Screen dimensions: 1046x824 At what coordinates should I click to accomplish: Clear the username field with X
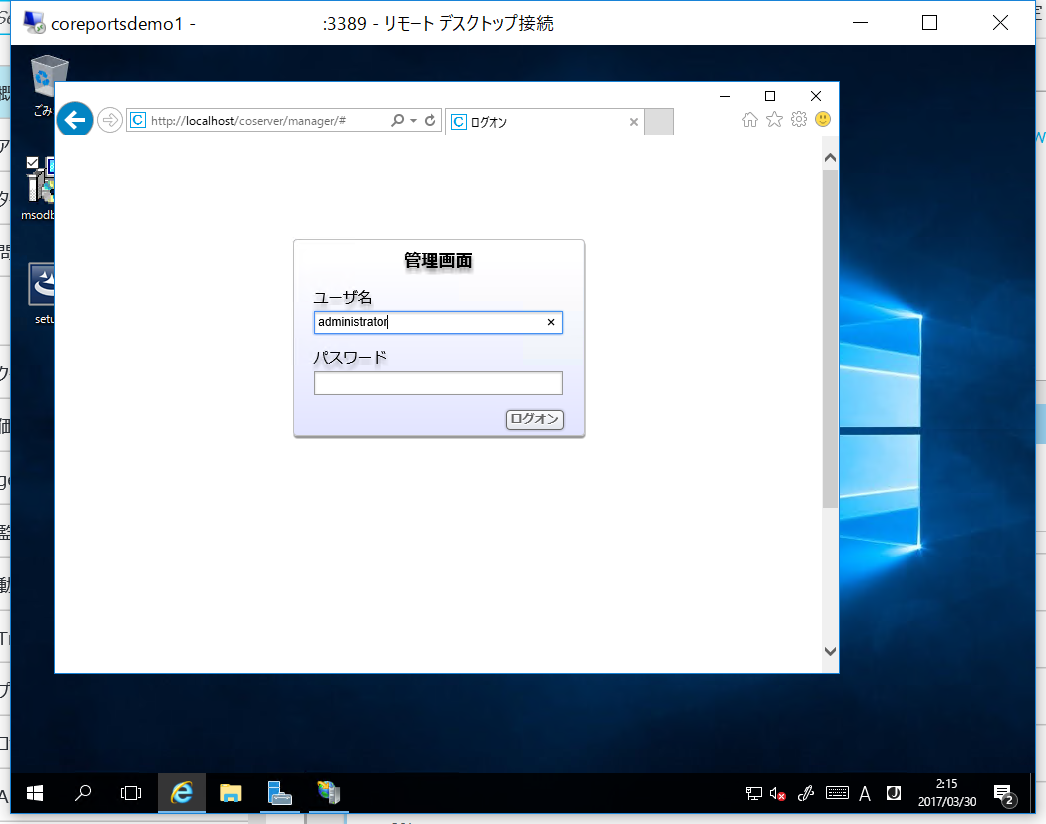(551, 322)
